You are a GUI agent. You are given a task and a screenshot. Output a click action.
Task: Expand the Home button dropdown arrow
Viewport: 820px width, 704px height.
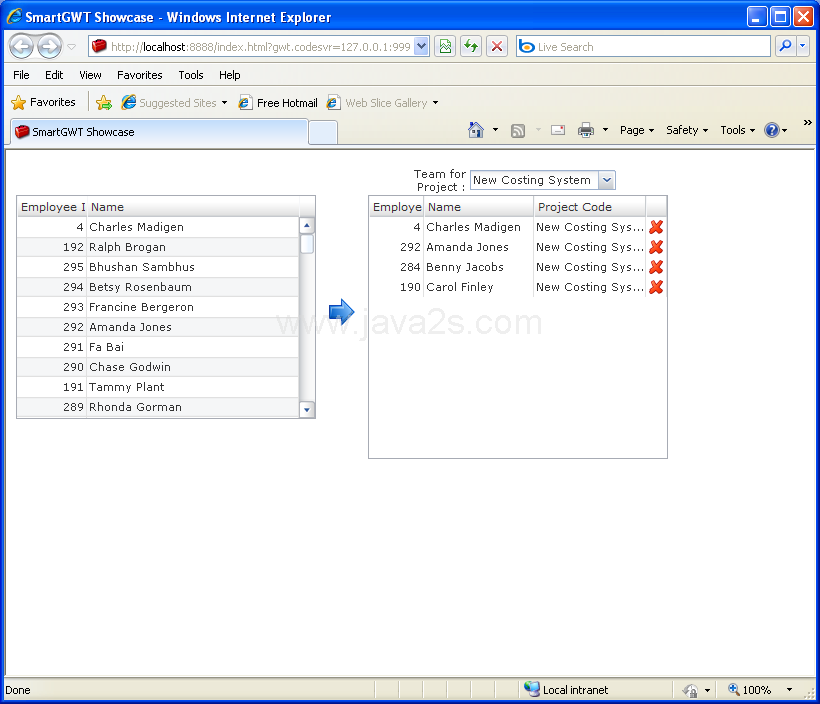(x=495, y=130)
